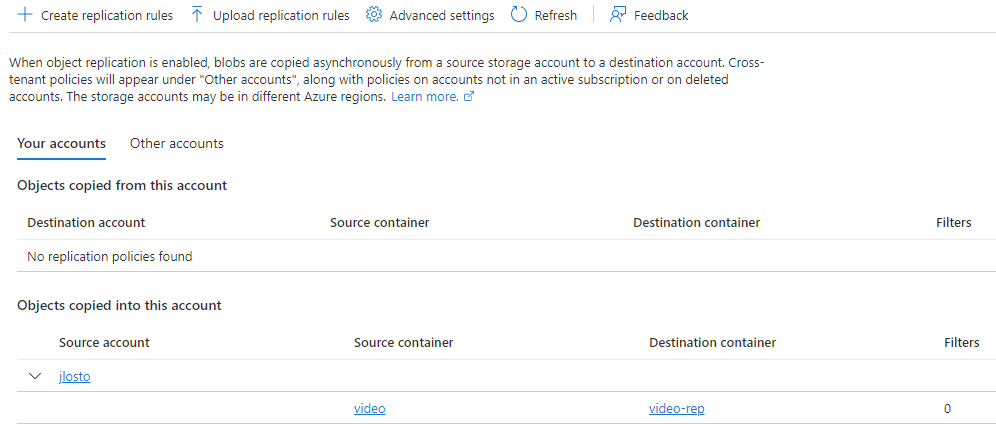Click the plus icon for creating replication rules
This screenshot has width=996, height=430.
tap(25, 15)
